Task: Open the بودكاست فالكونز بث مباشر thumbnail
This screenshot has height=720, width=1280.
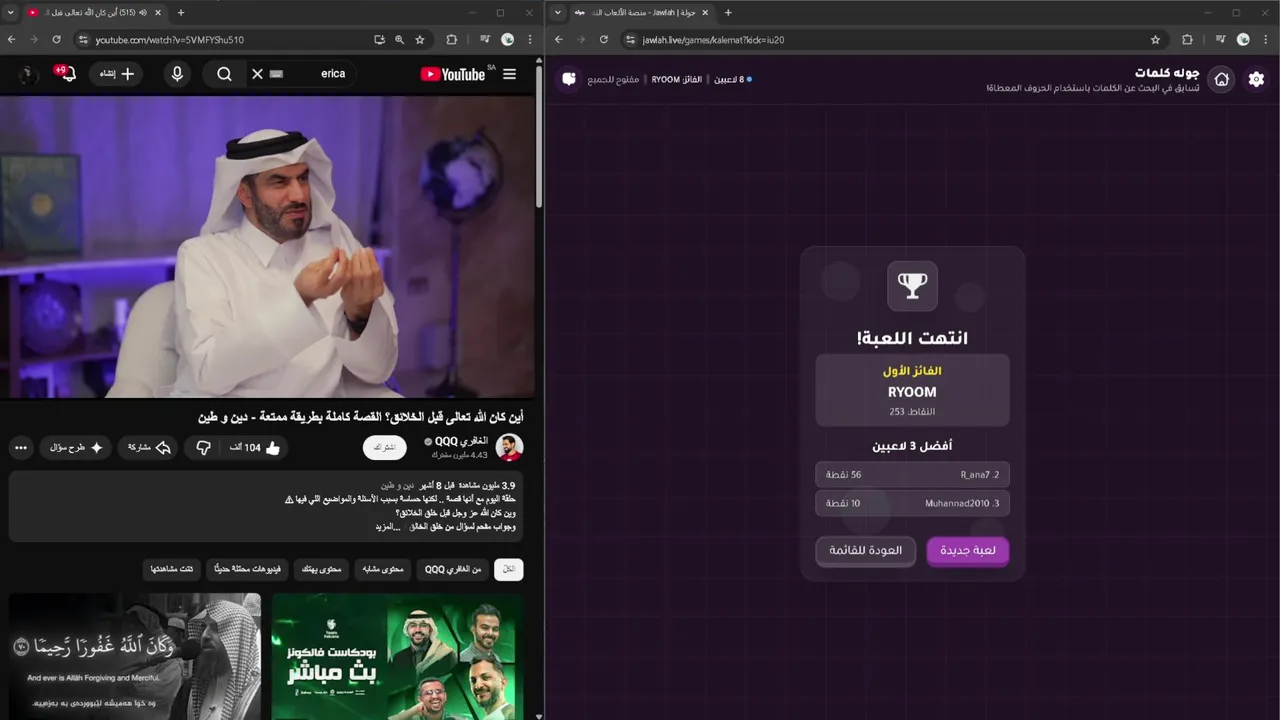Action: click(x=397, y=656)
